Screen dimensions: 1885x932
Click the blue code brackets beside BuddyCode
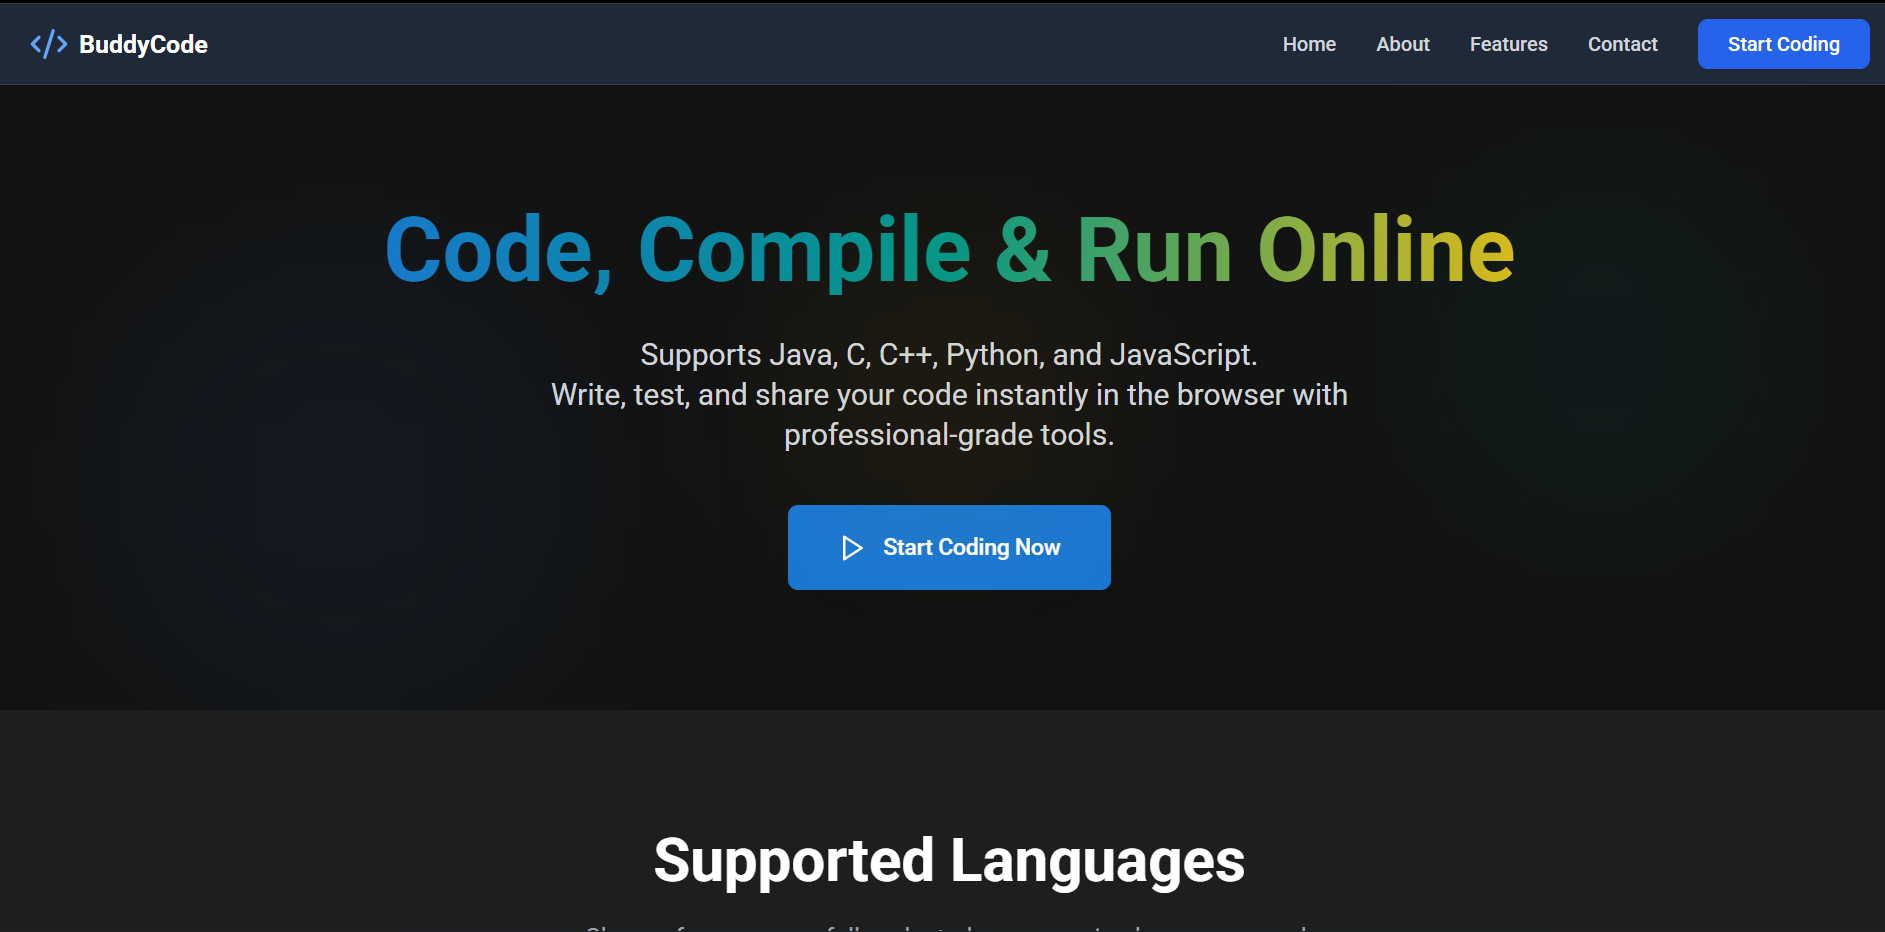tap(49, 43)
